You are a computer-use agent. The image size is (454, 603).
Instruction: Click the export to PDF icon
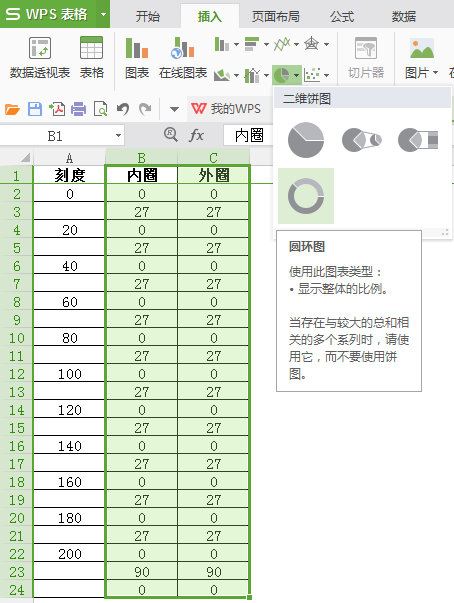57,109
